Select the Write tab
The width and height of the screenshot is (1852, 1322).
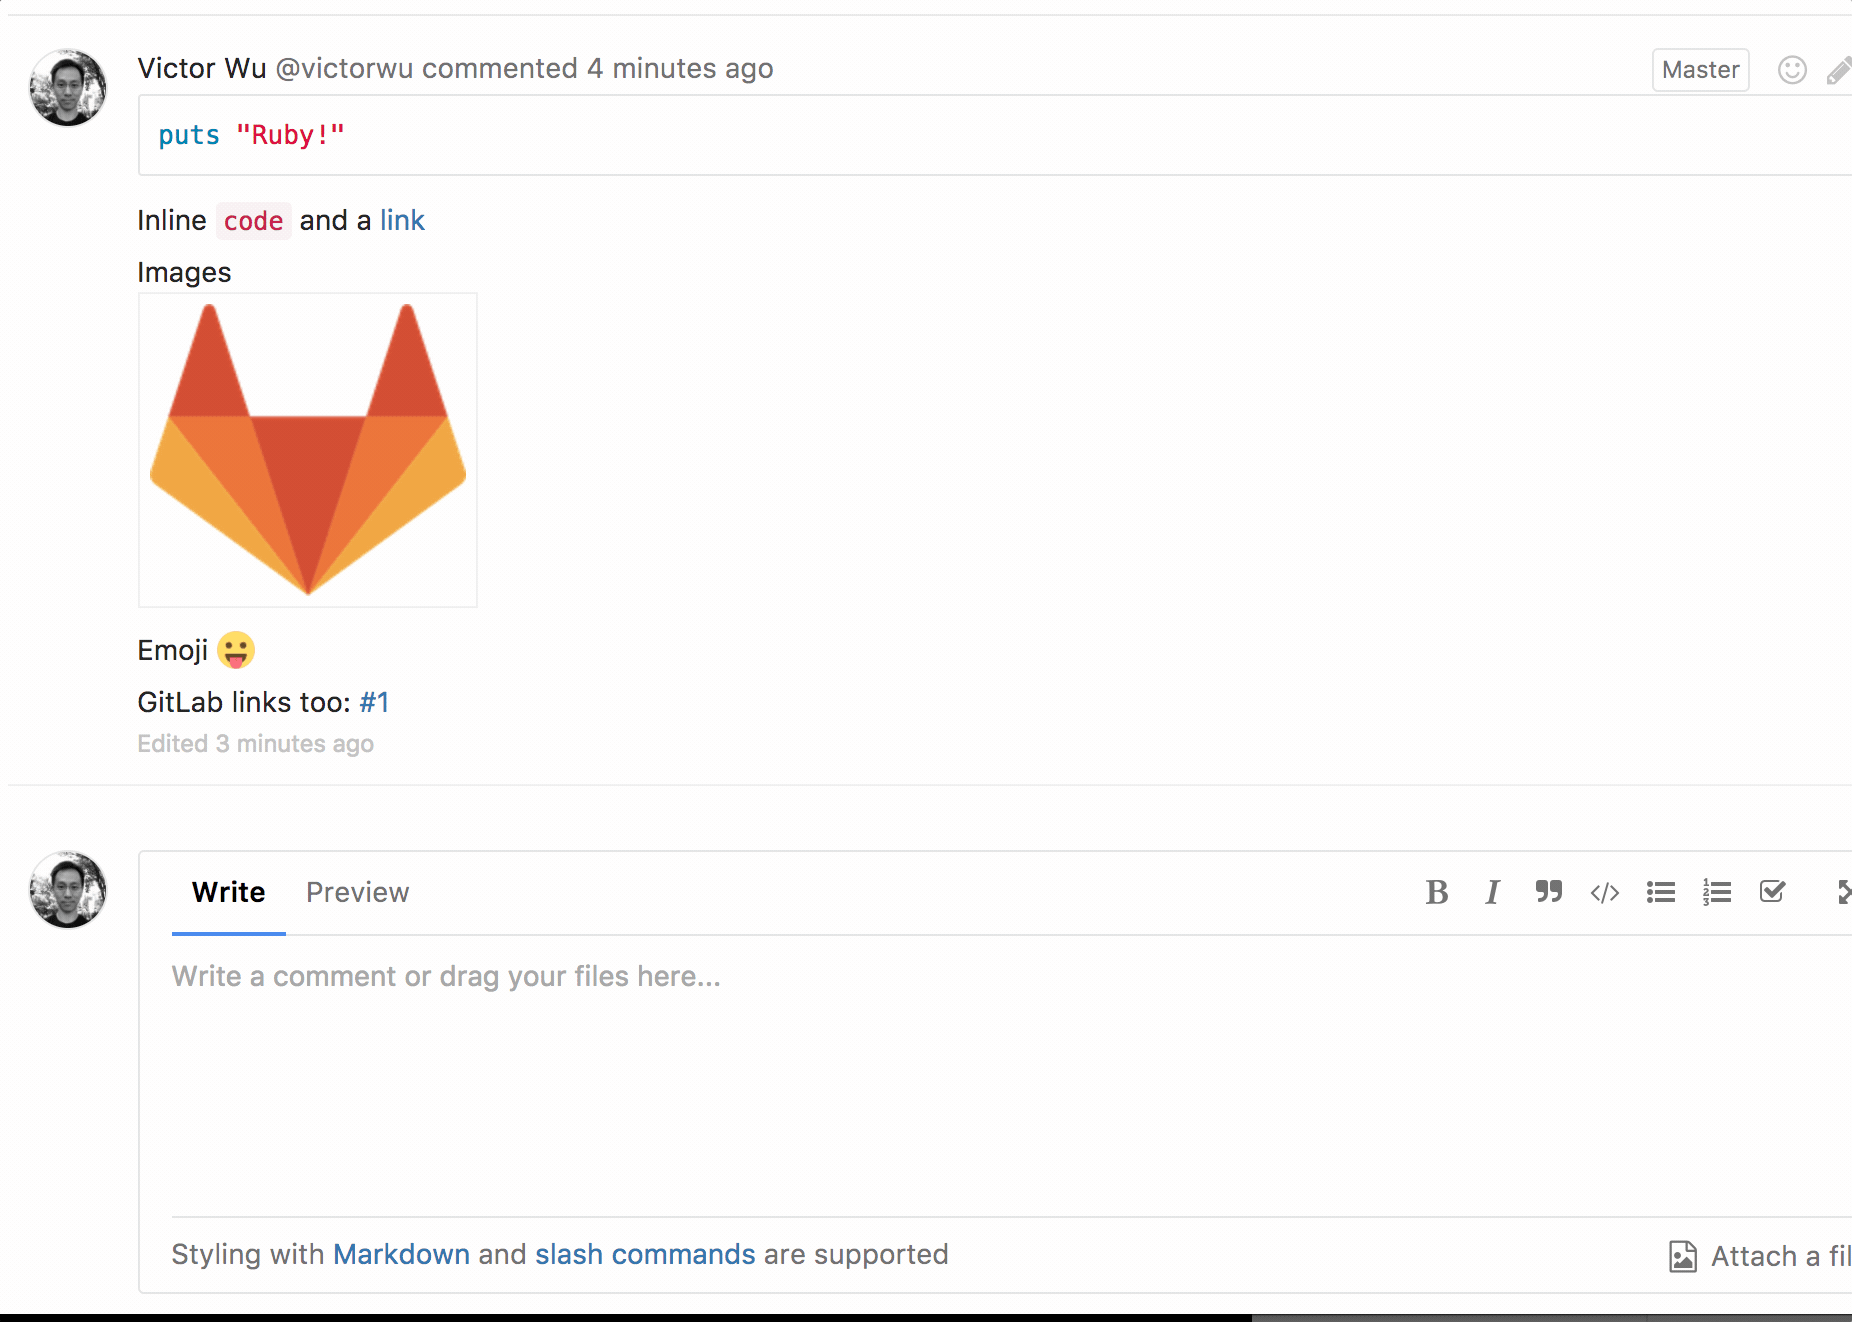point(227,892)
